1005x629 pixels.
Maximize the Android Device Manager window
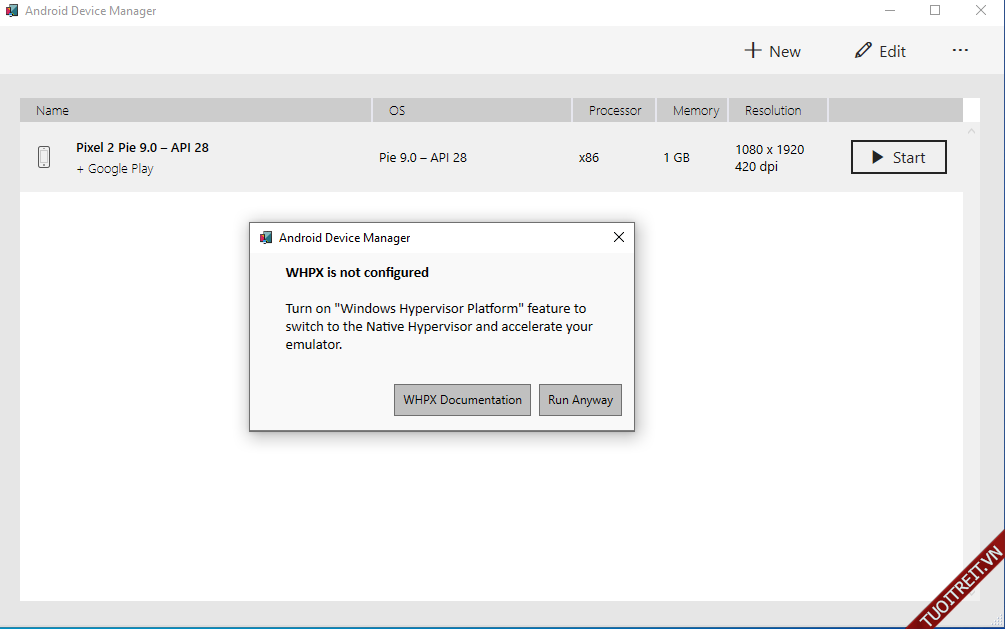[x=935, y=11]
